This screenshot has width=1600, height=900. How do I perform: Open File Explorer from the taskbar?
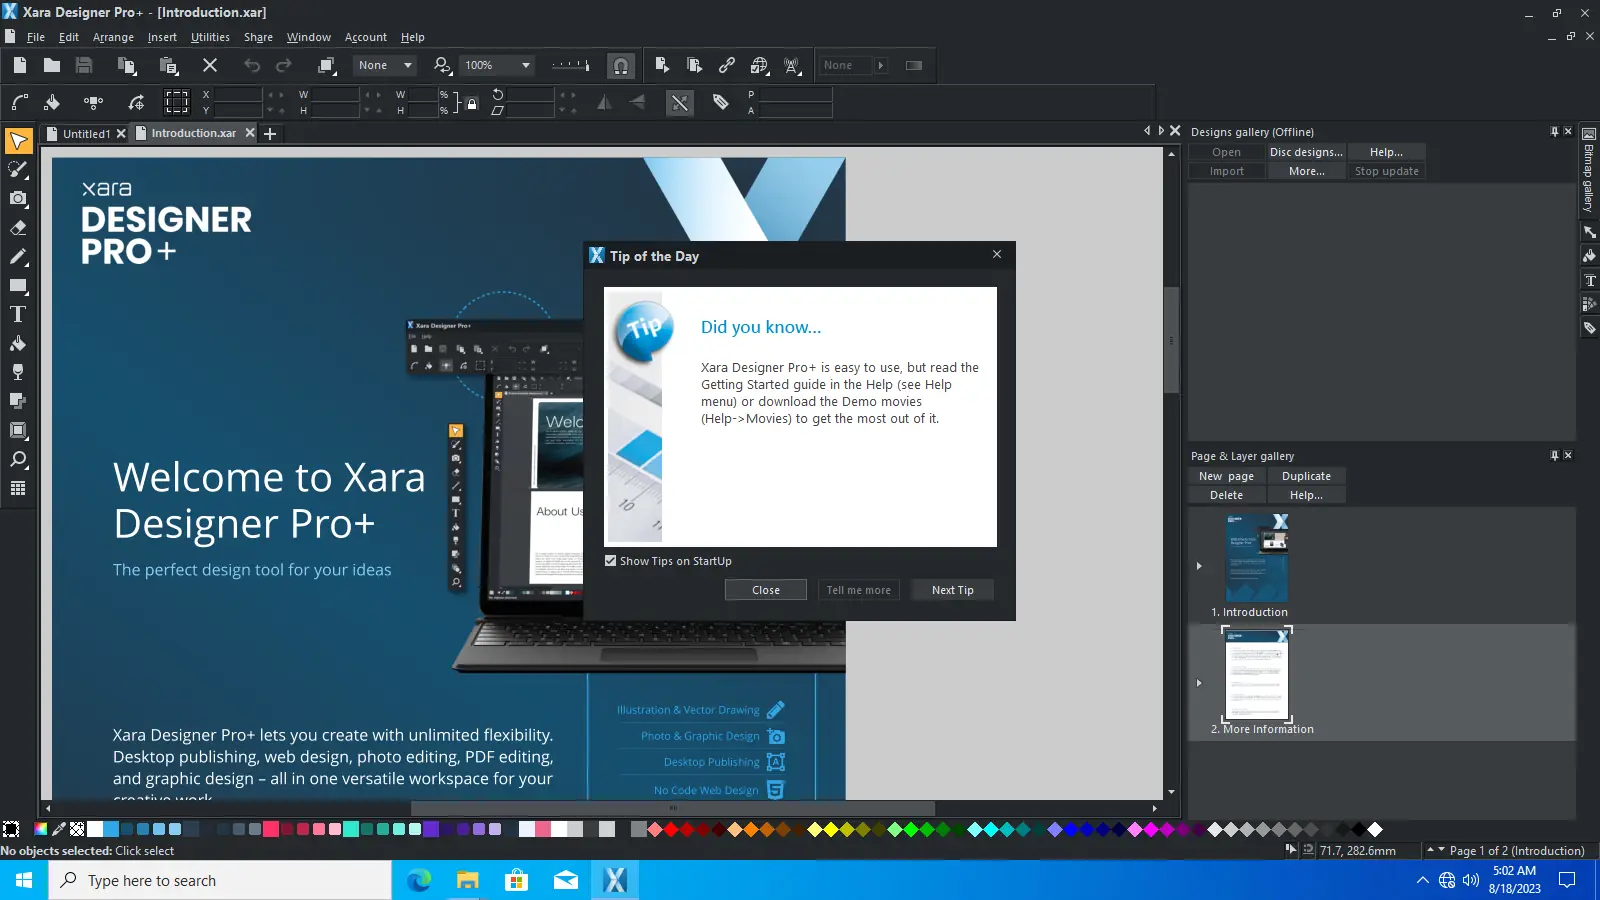coord(468,880)
